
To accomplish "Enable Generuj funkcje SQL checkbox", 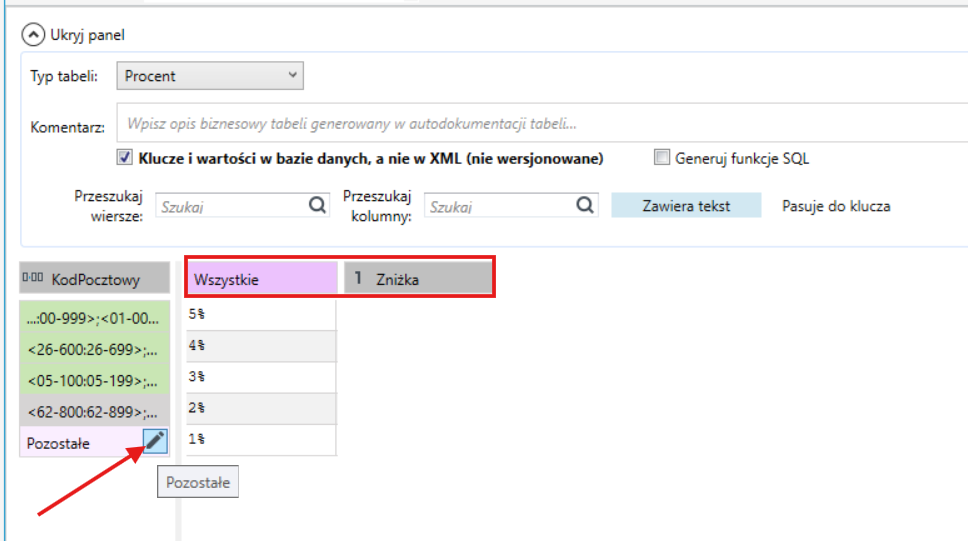I will tap(662, 157).
